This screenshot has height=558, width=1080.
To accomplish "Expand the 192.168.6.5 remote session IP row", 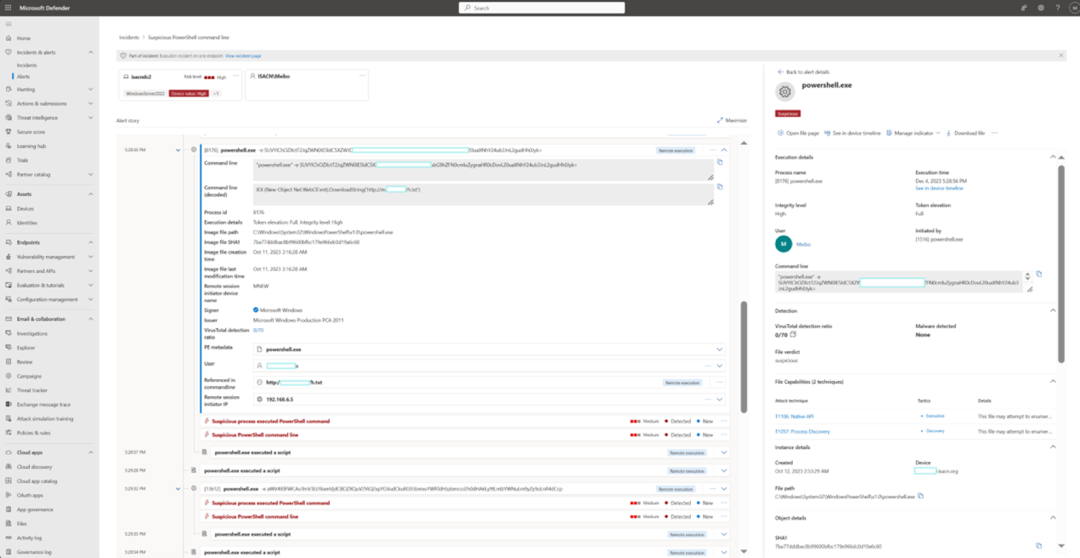I will click(x=720, y=399).
